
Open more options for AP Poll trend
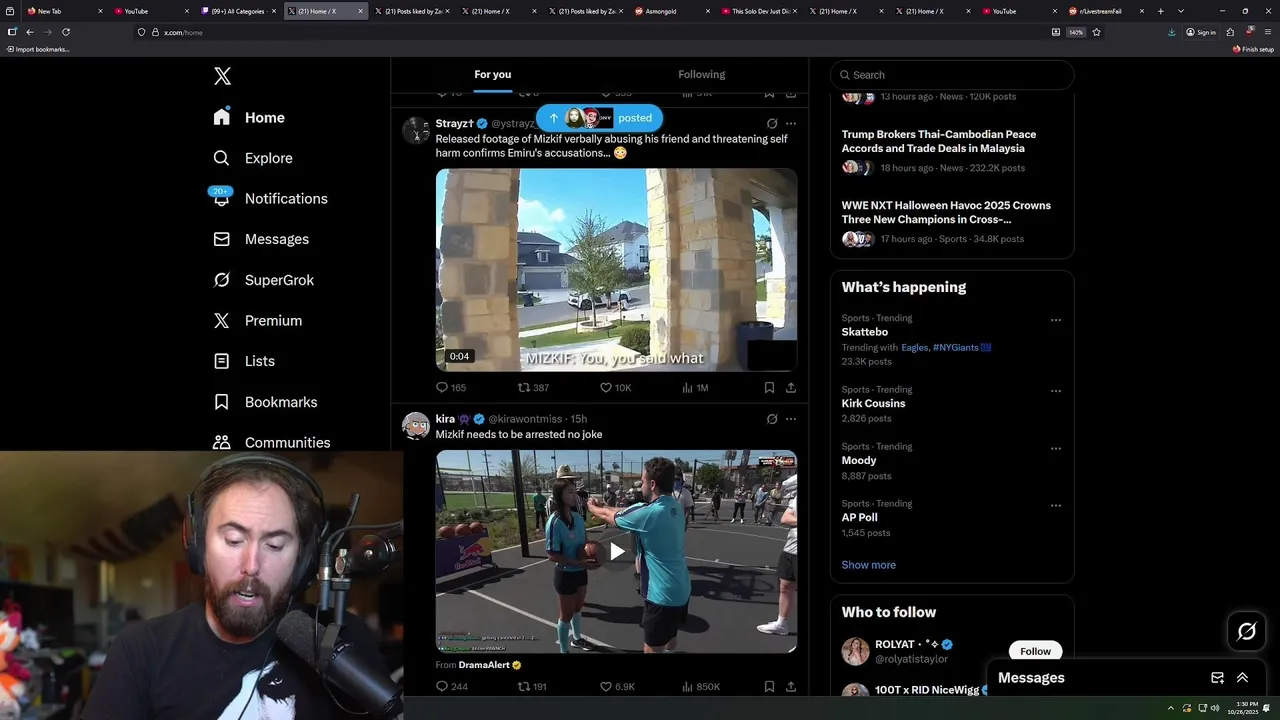click(x=1056, y=505)
